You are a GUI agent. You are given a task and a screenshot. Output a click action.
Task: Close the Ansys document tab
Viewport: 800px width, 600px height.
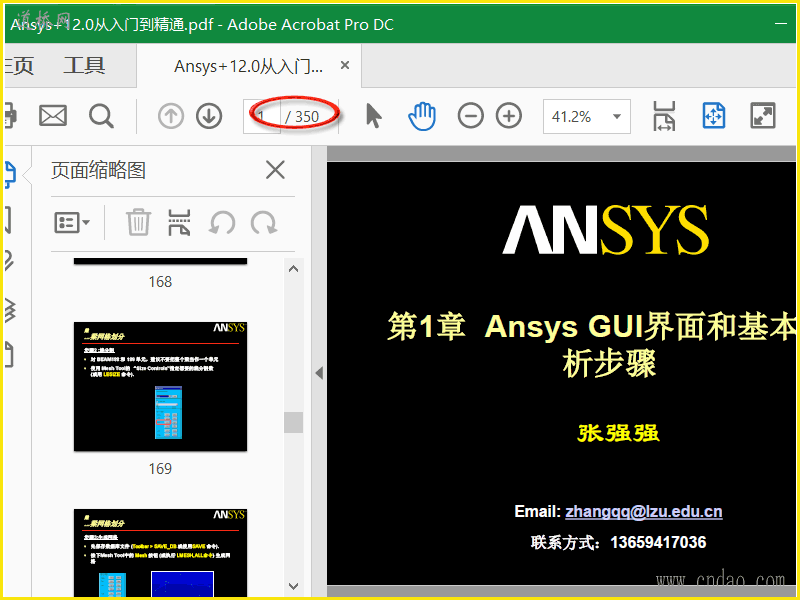pos(345,65)
